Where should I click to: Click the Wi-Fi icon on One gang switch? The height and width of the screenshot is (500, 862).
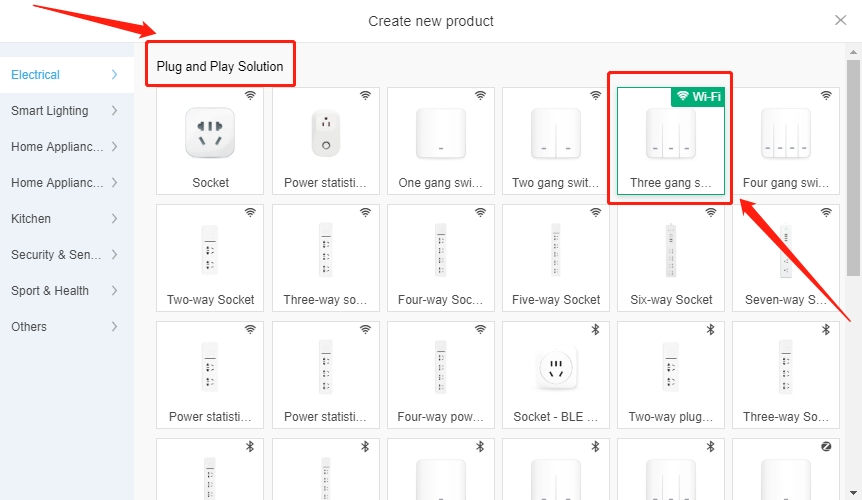(480, 96)
